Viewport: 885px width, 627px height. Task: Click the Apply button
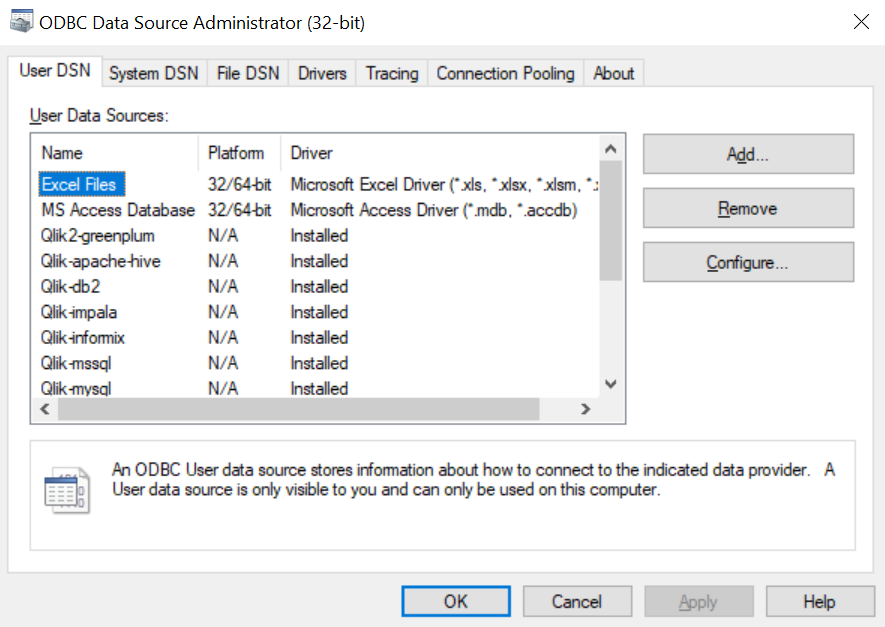pos(699,602)
